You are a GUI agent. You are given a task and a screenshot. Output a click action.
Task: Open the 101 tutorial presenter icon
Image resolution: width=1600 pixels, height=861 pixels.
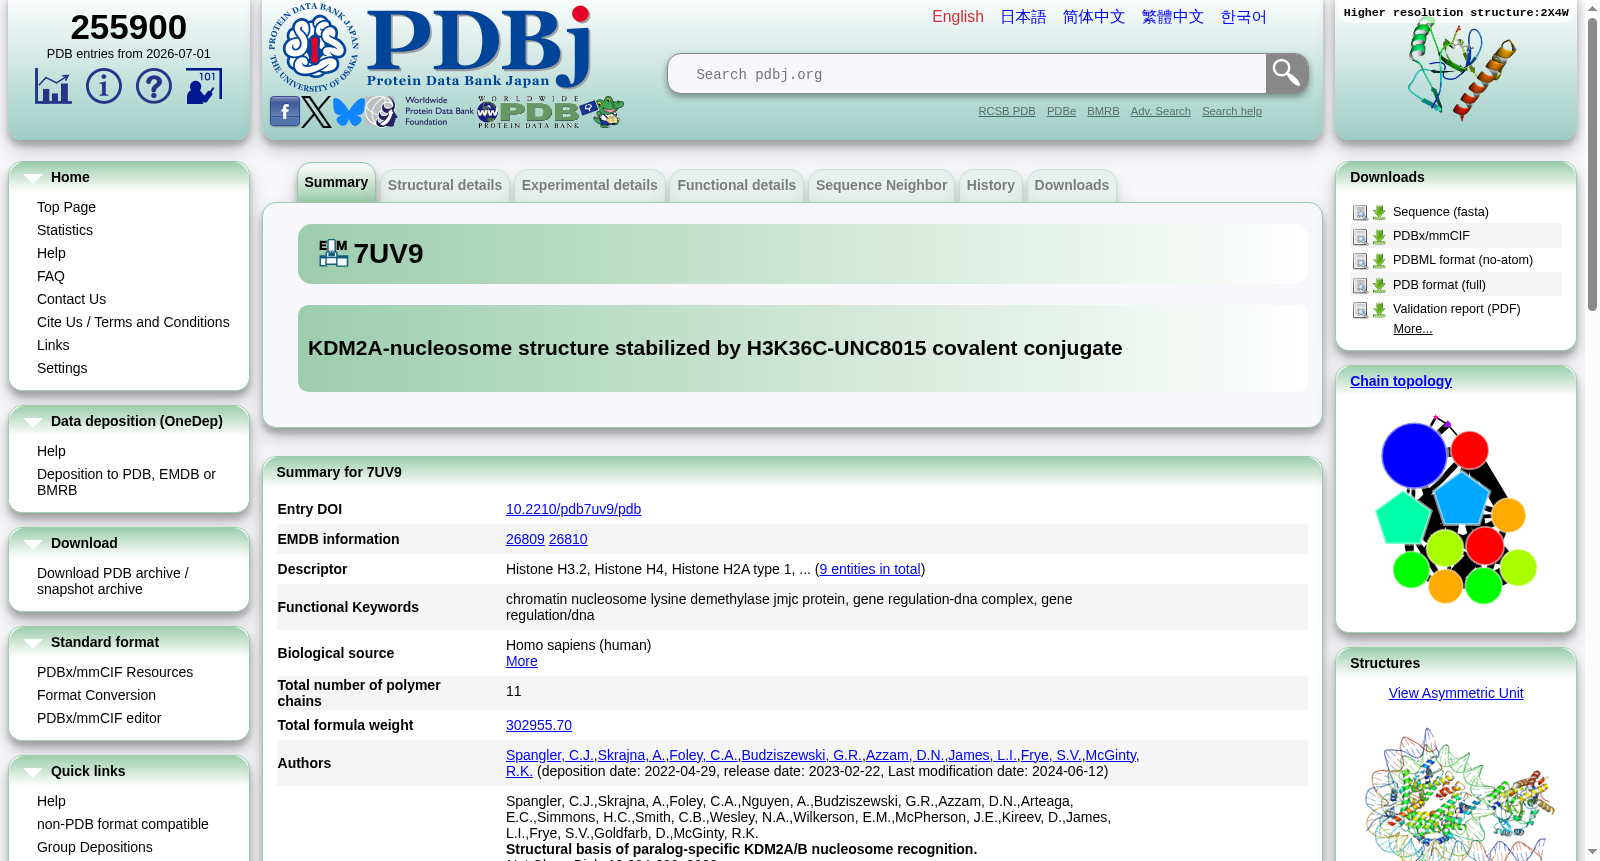pyautogui.click(x=203, y=86)
